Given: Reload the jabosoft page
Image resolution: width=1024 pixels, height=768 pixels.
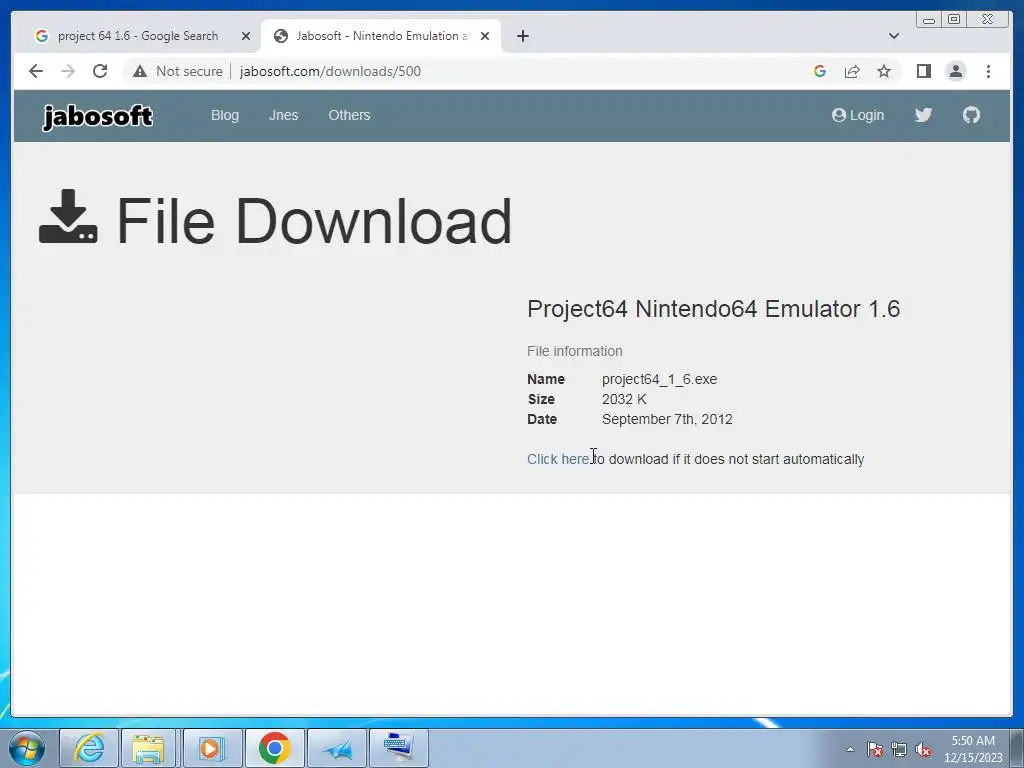Looking at the screenshot, I should (x=100, y=71).
